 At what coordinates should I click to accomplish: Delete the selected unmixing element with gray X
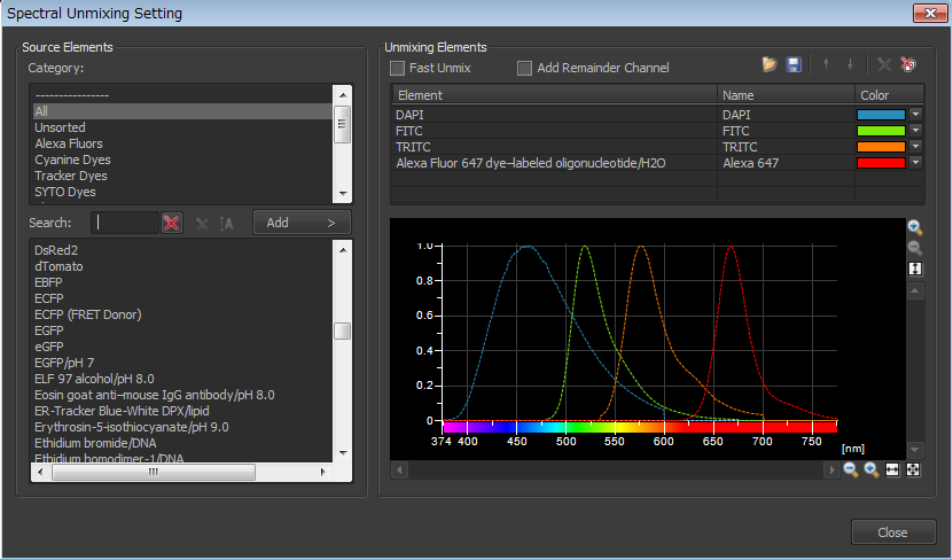(x=884, y=64)
